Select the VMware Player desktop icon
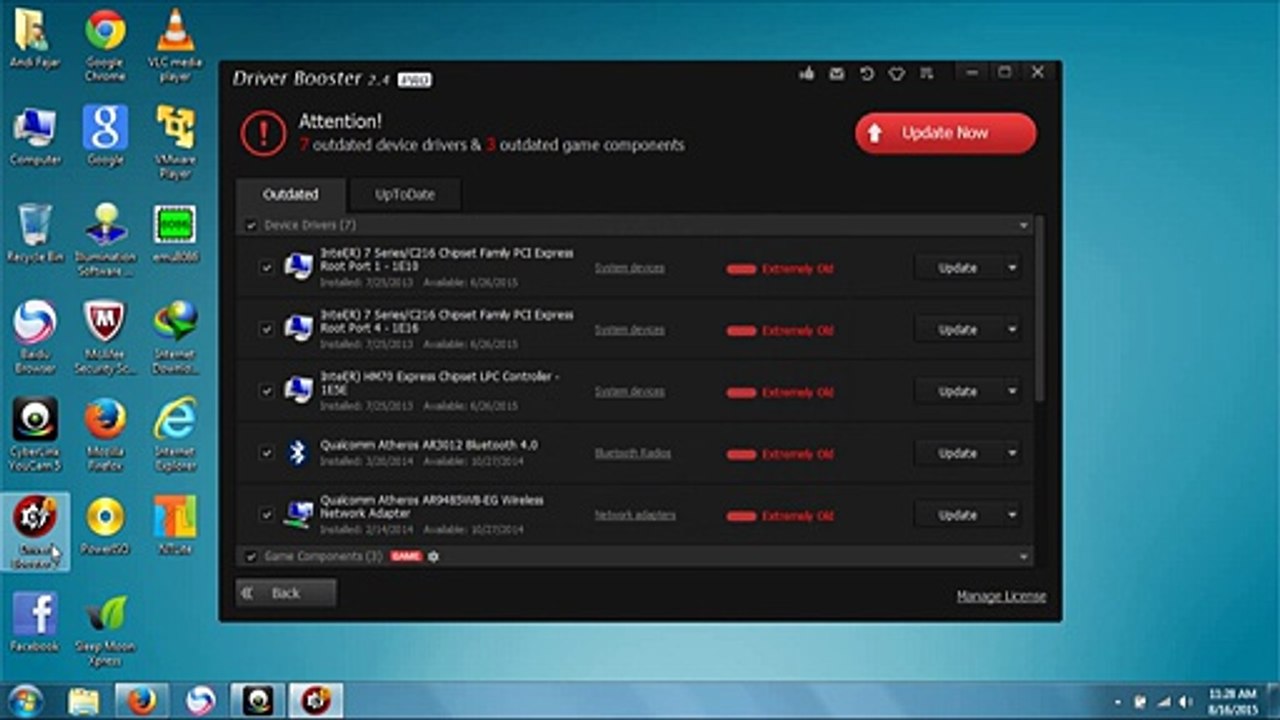The image size is (1280, 720). (x=175, y=142)
